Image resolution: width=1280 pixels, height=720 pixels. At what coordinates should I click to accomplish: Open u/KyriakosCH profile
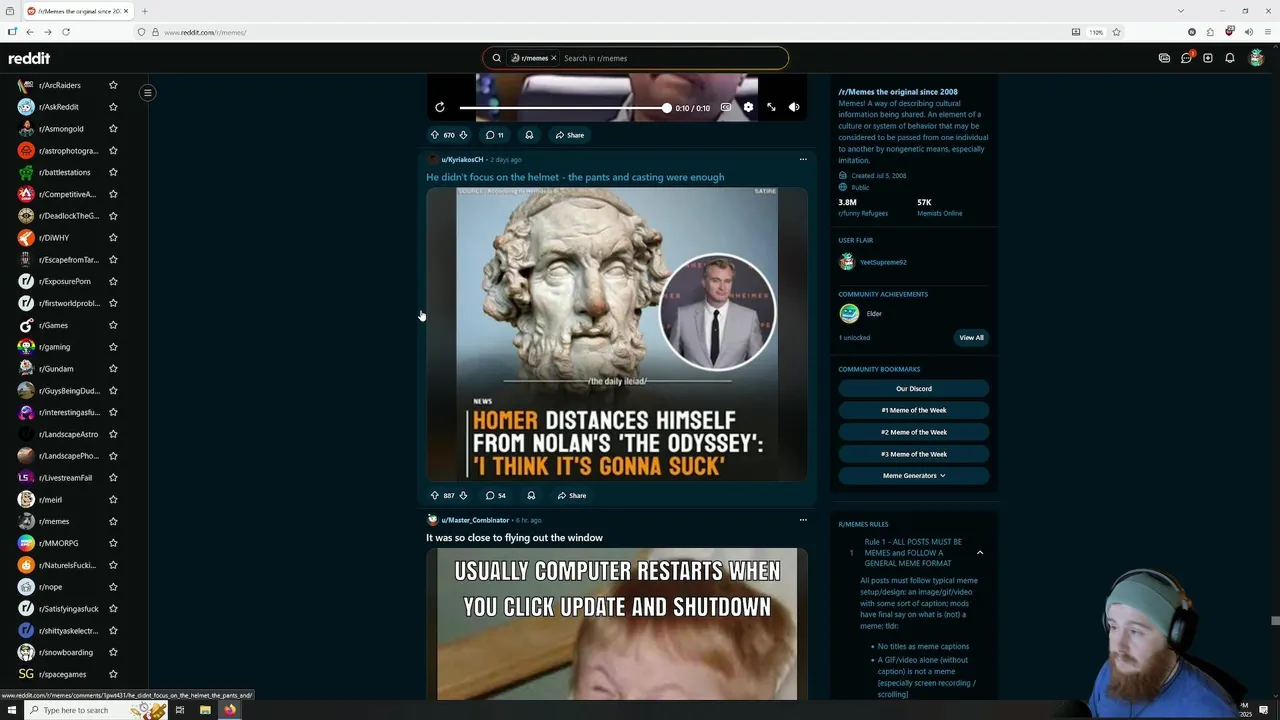pos(462,160)
